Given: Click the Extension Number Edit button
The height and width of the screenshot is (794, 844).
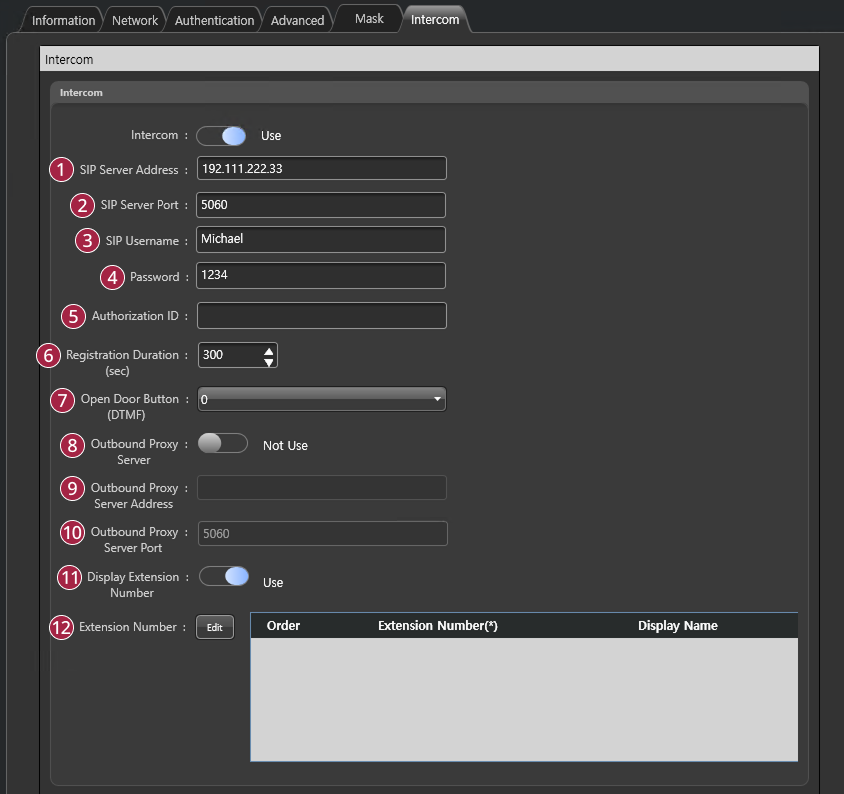Looking at the screenshot, I should (x=214, y=627).
